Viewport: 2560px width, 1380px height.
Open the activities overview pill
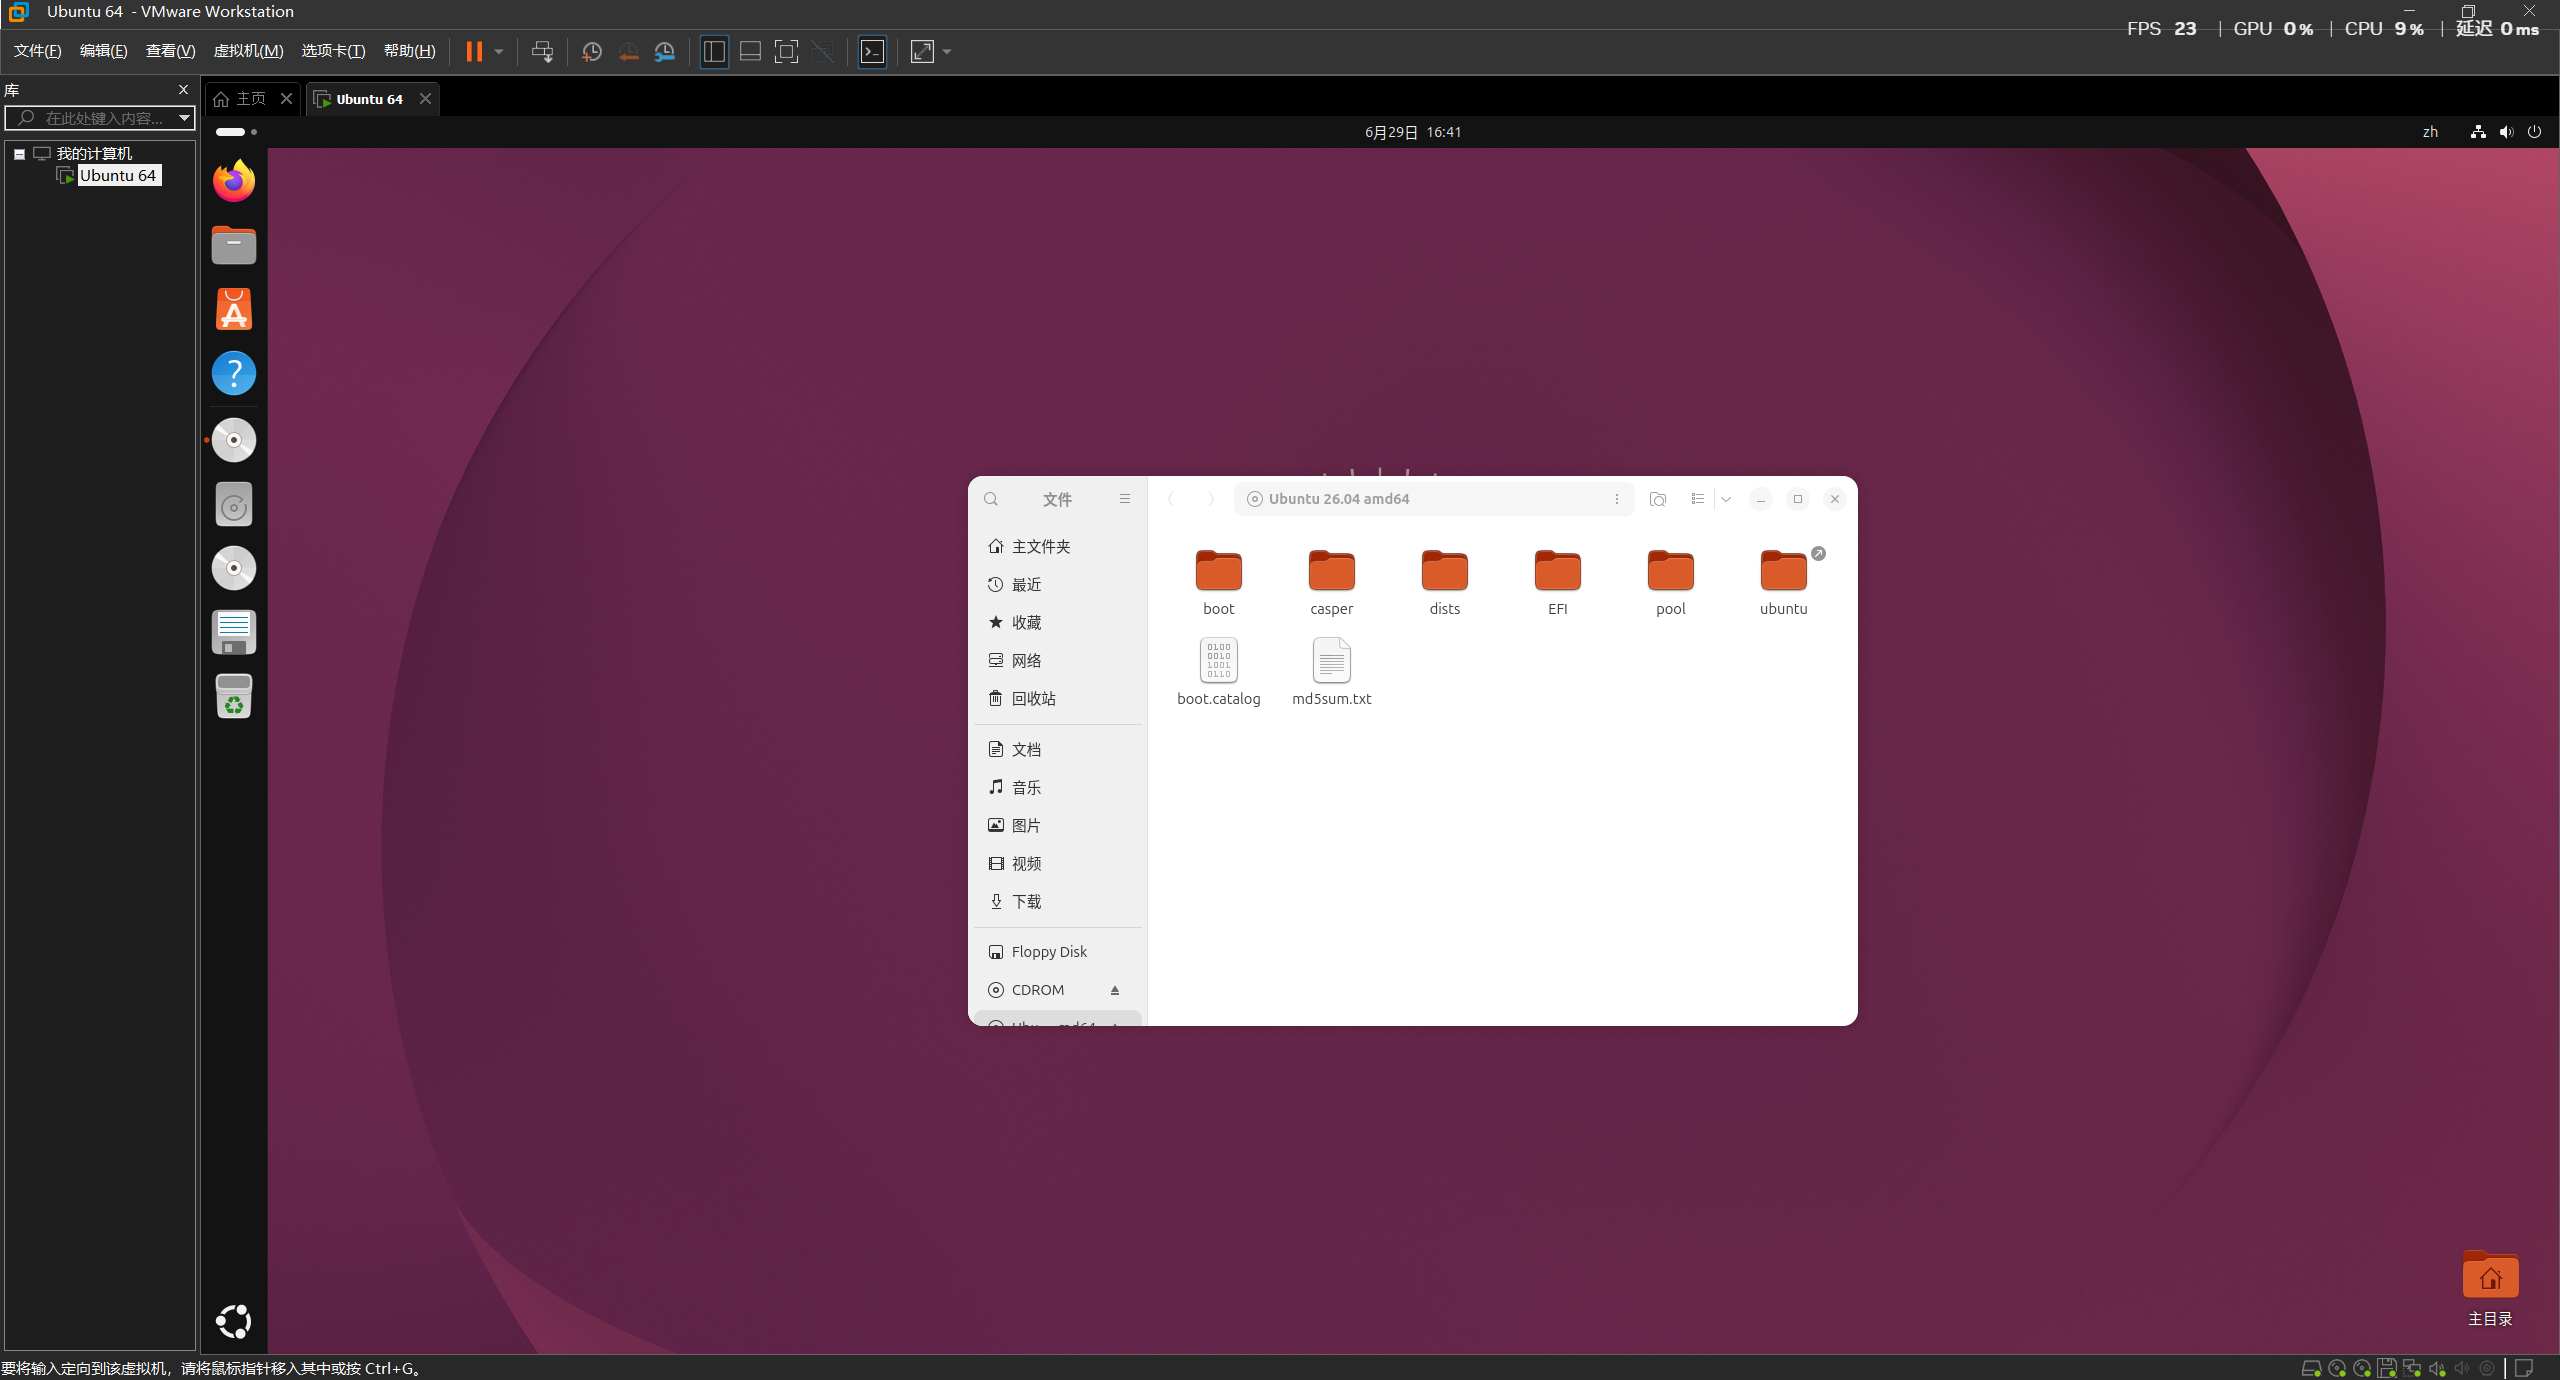tap(236, 132)
